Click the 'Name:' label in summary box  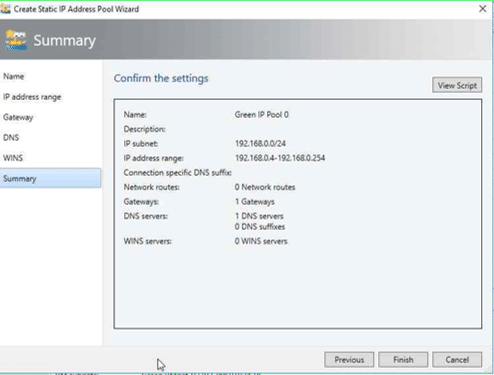coord(135,115)
